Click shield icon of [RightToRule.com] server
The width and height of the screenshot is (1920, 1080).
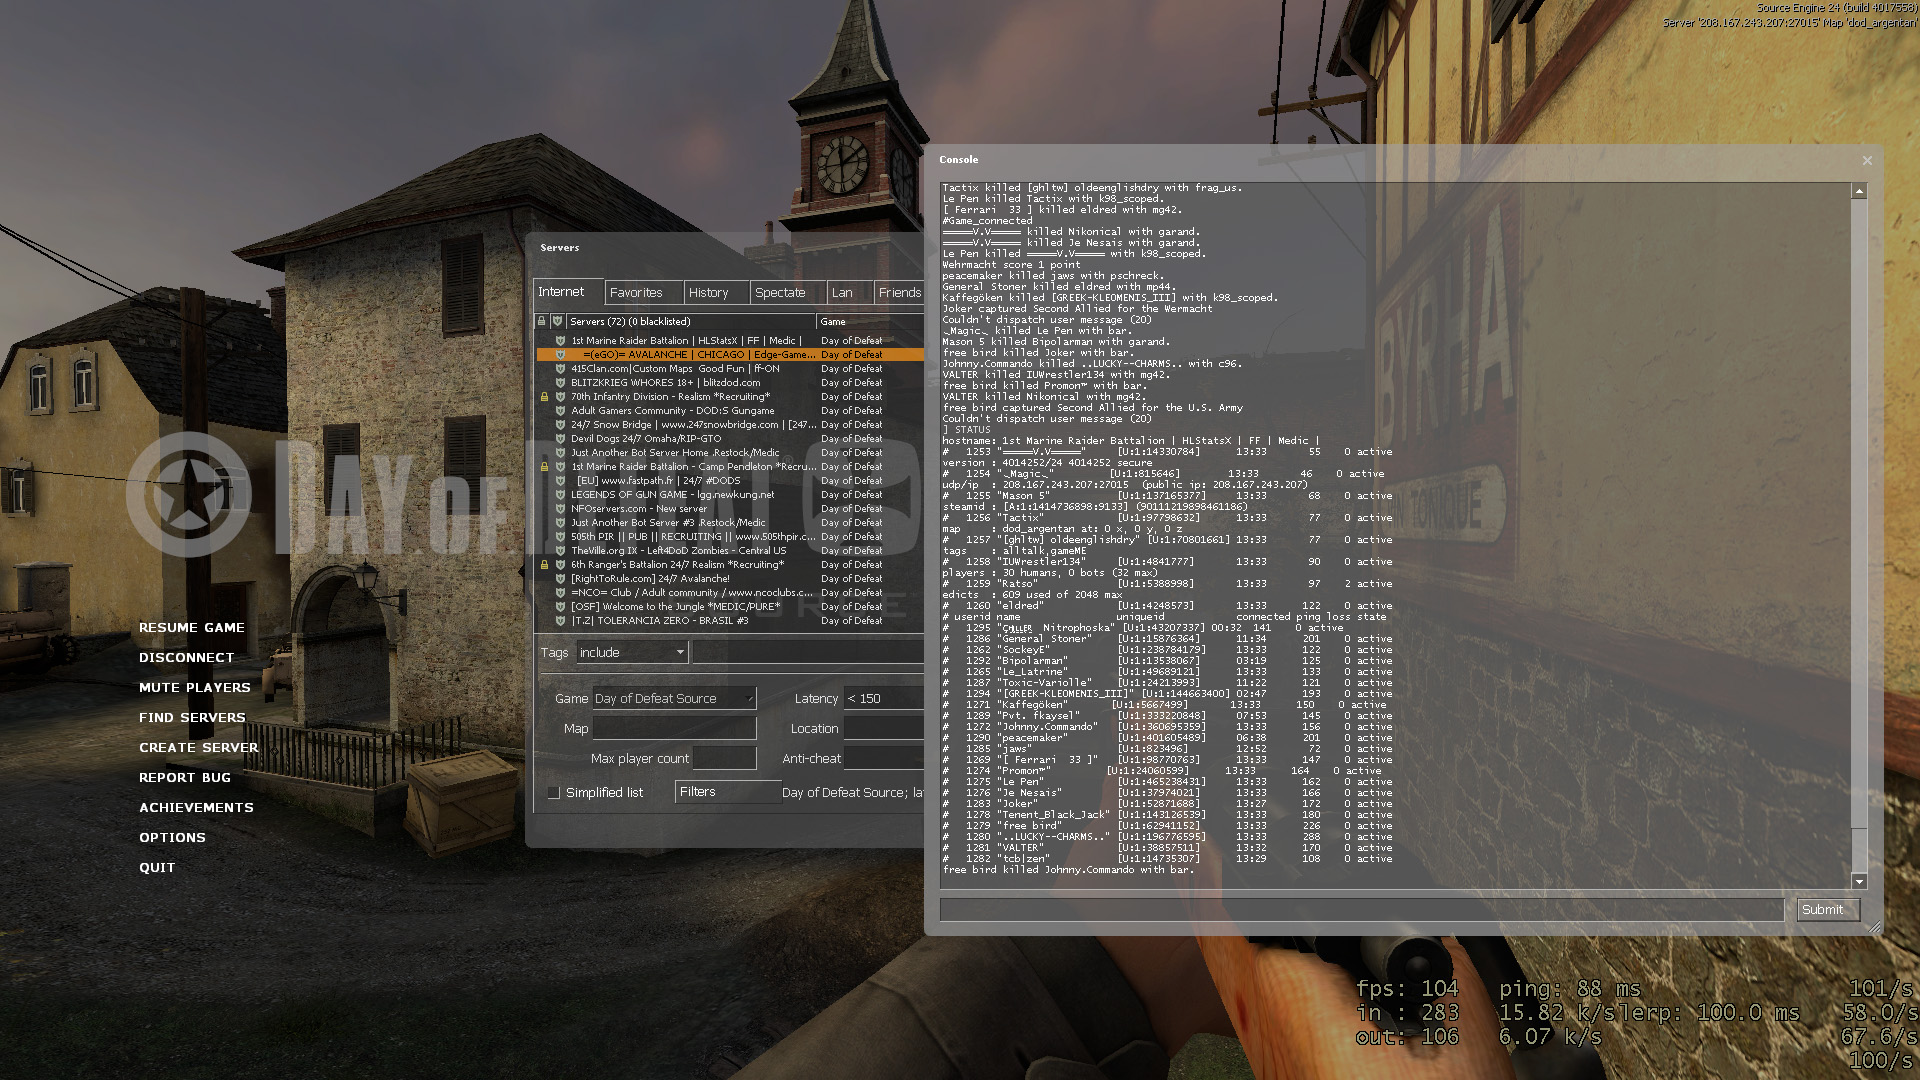coord(560,579)
